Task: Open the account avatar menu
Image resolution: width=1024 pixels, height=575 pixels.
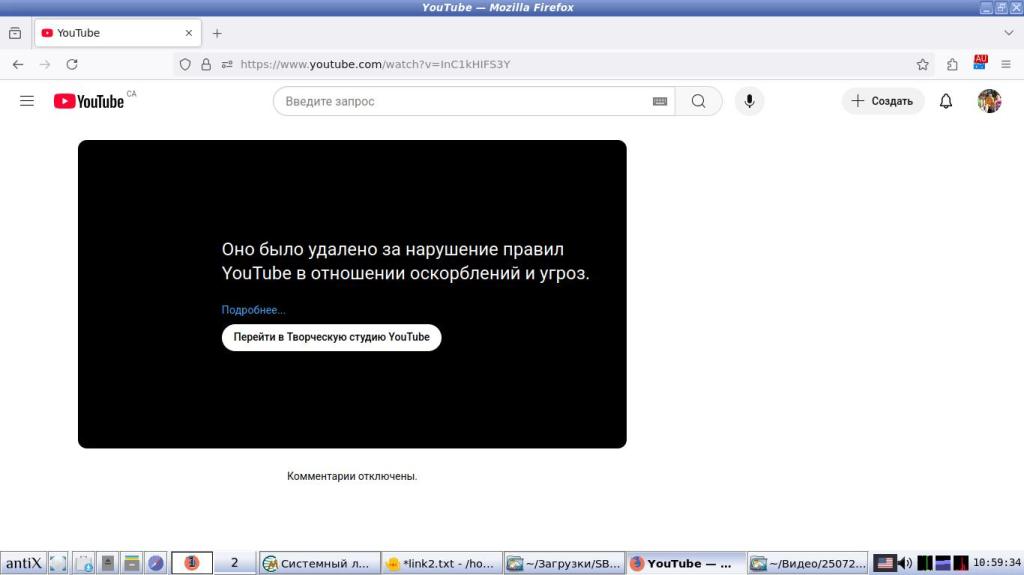Action: (989, 101)
